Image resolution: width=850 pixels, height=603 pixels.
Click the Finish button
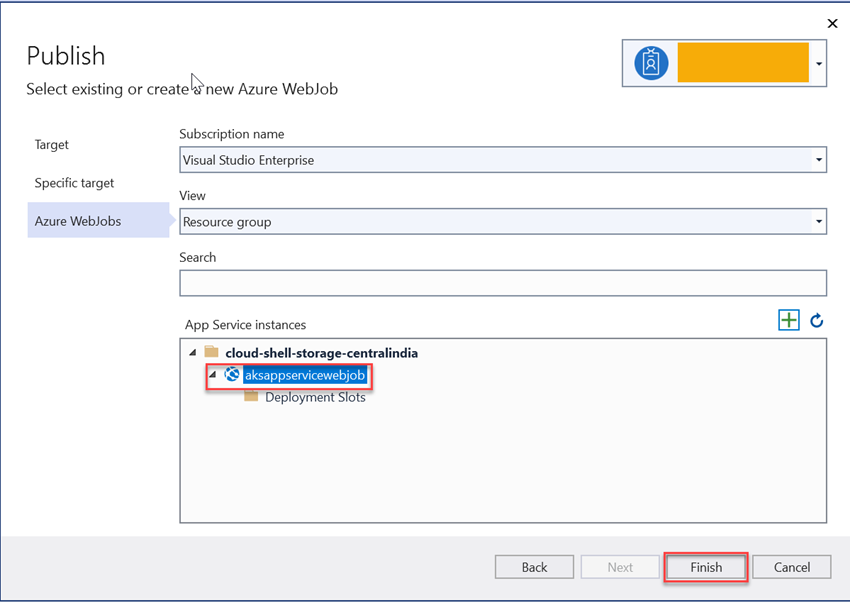point(705,566)
